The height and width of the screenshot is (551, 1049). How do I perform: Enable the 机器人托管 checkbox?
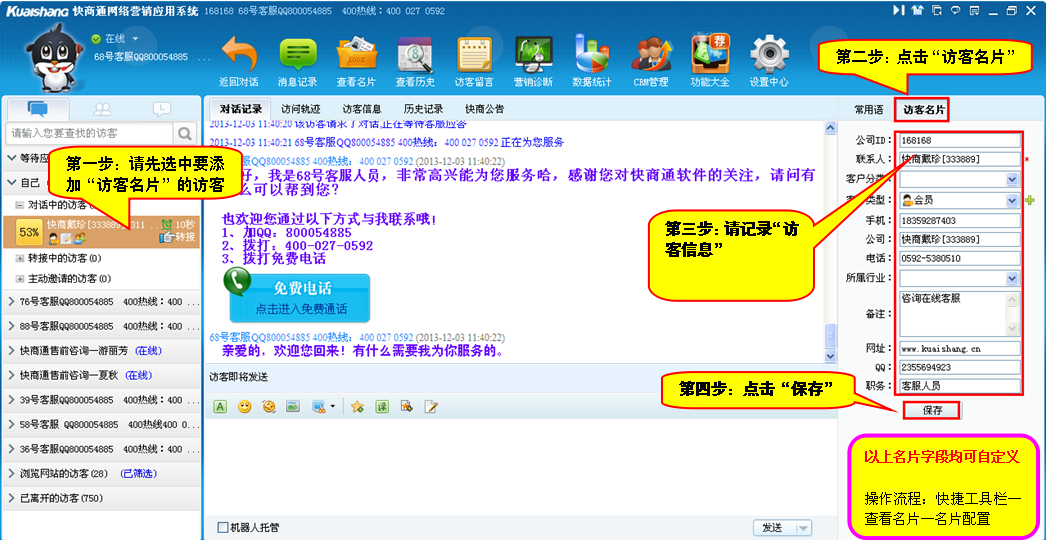click(222, 527)
